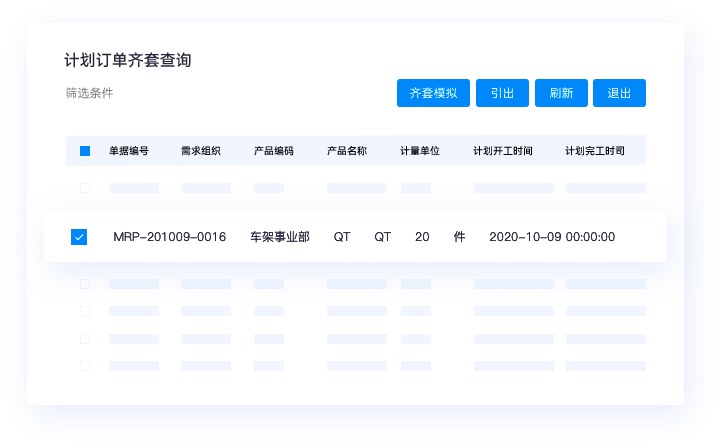Refresh the list using 刷新
Viewport: 721px width, 446px height.
(x=561, y=93)
